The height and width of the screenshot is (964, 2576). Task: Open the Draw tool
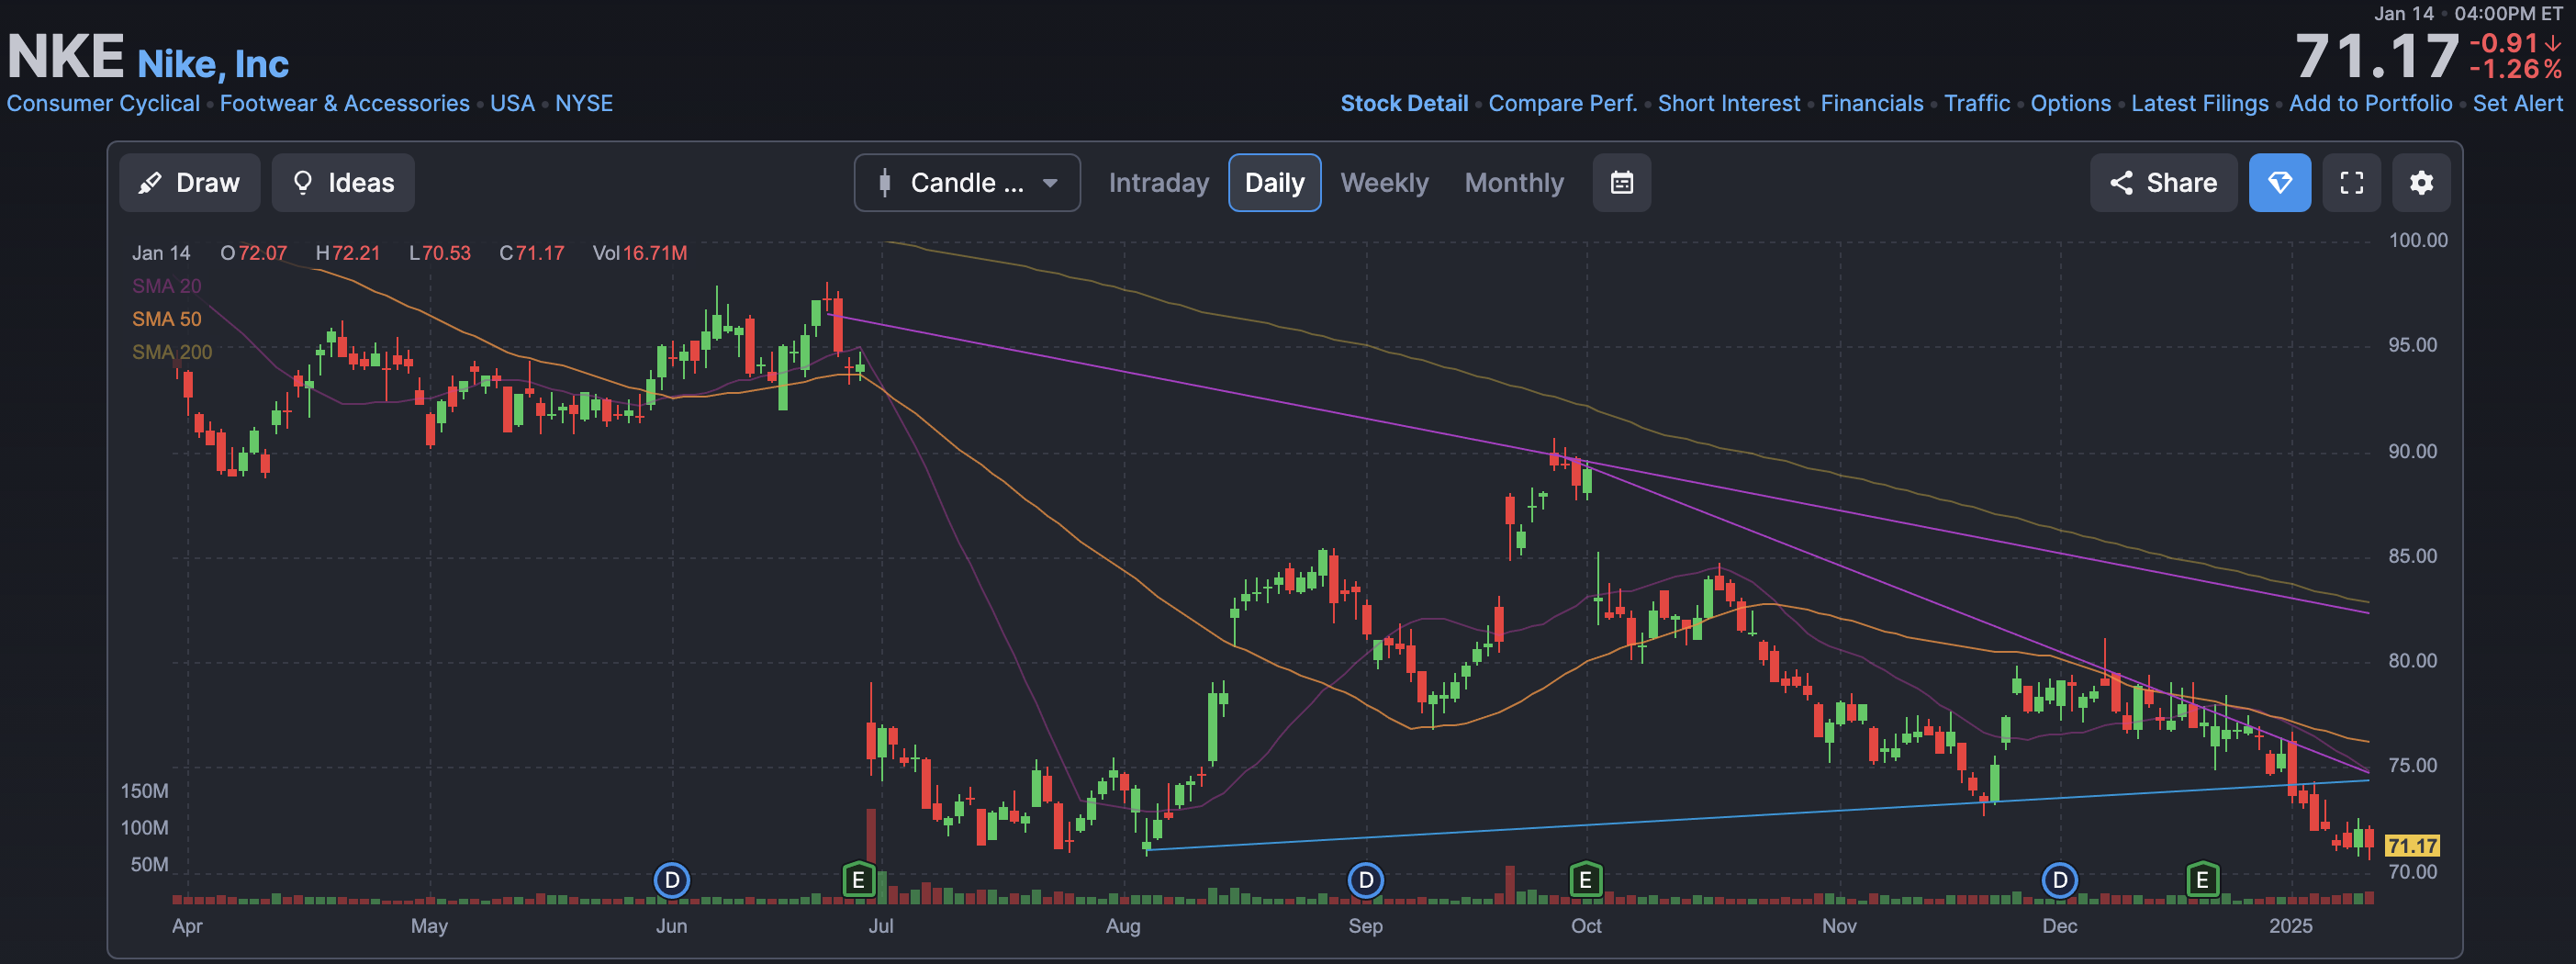click(190, 183)
